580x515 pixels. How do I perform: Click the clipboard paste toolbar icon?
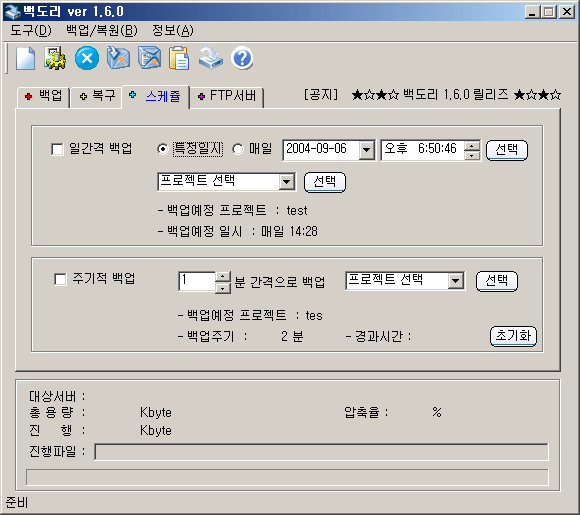[x=179, y=58]
